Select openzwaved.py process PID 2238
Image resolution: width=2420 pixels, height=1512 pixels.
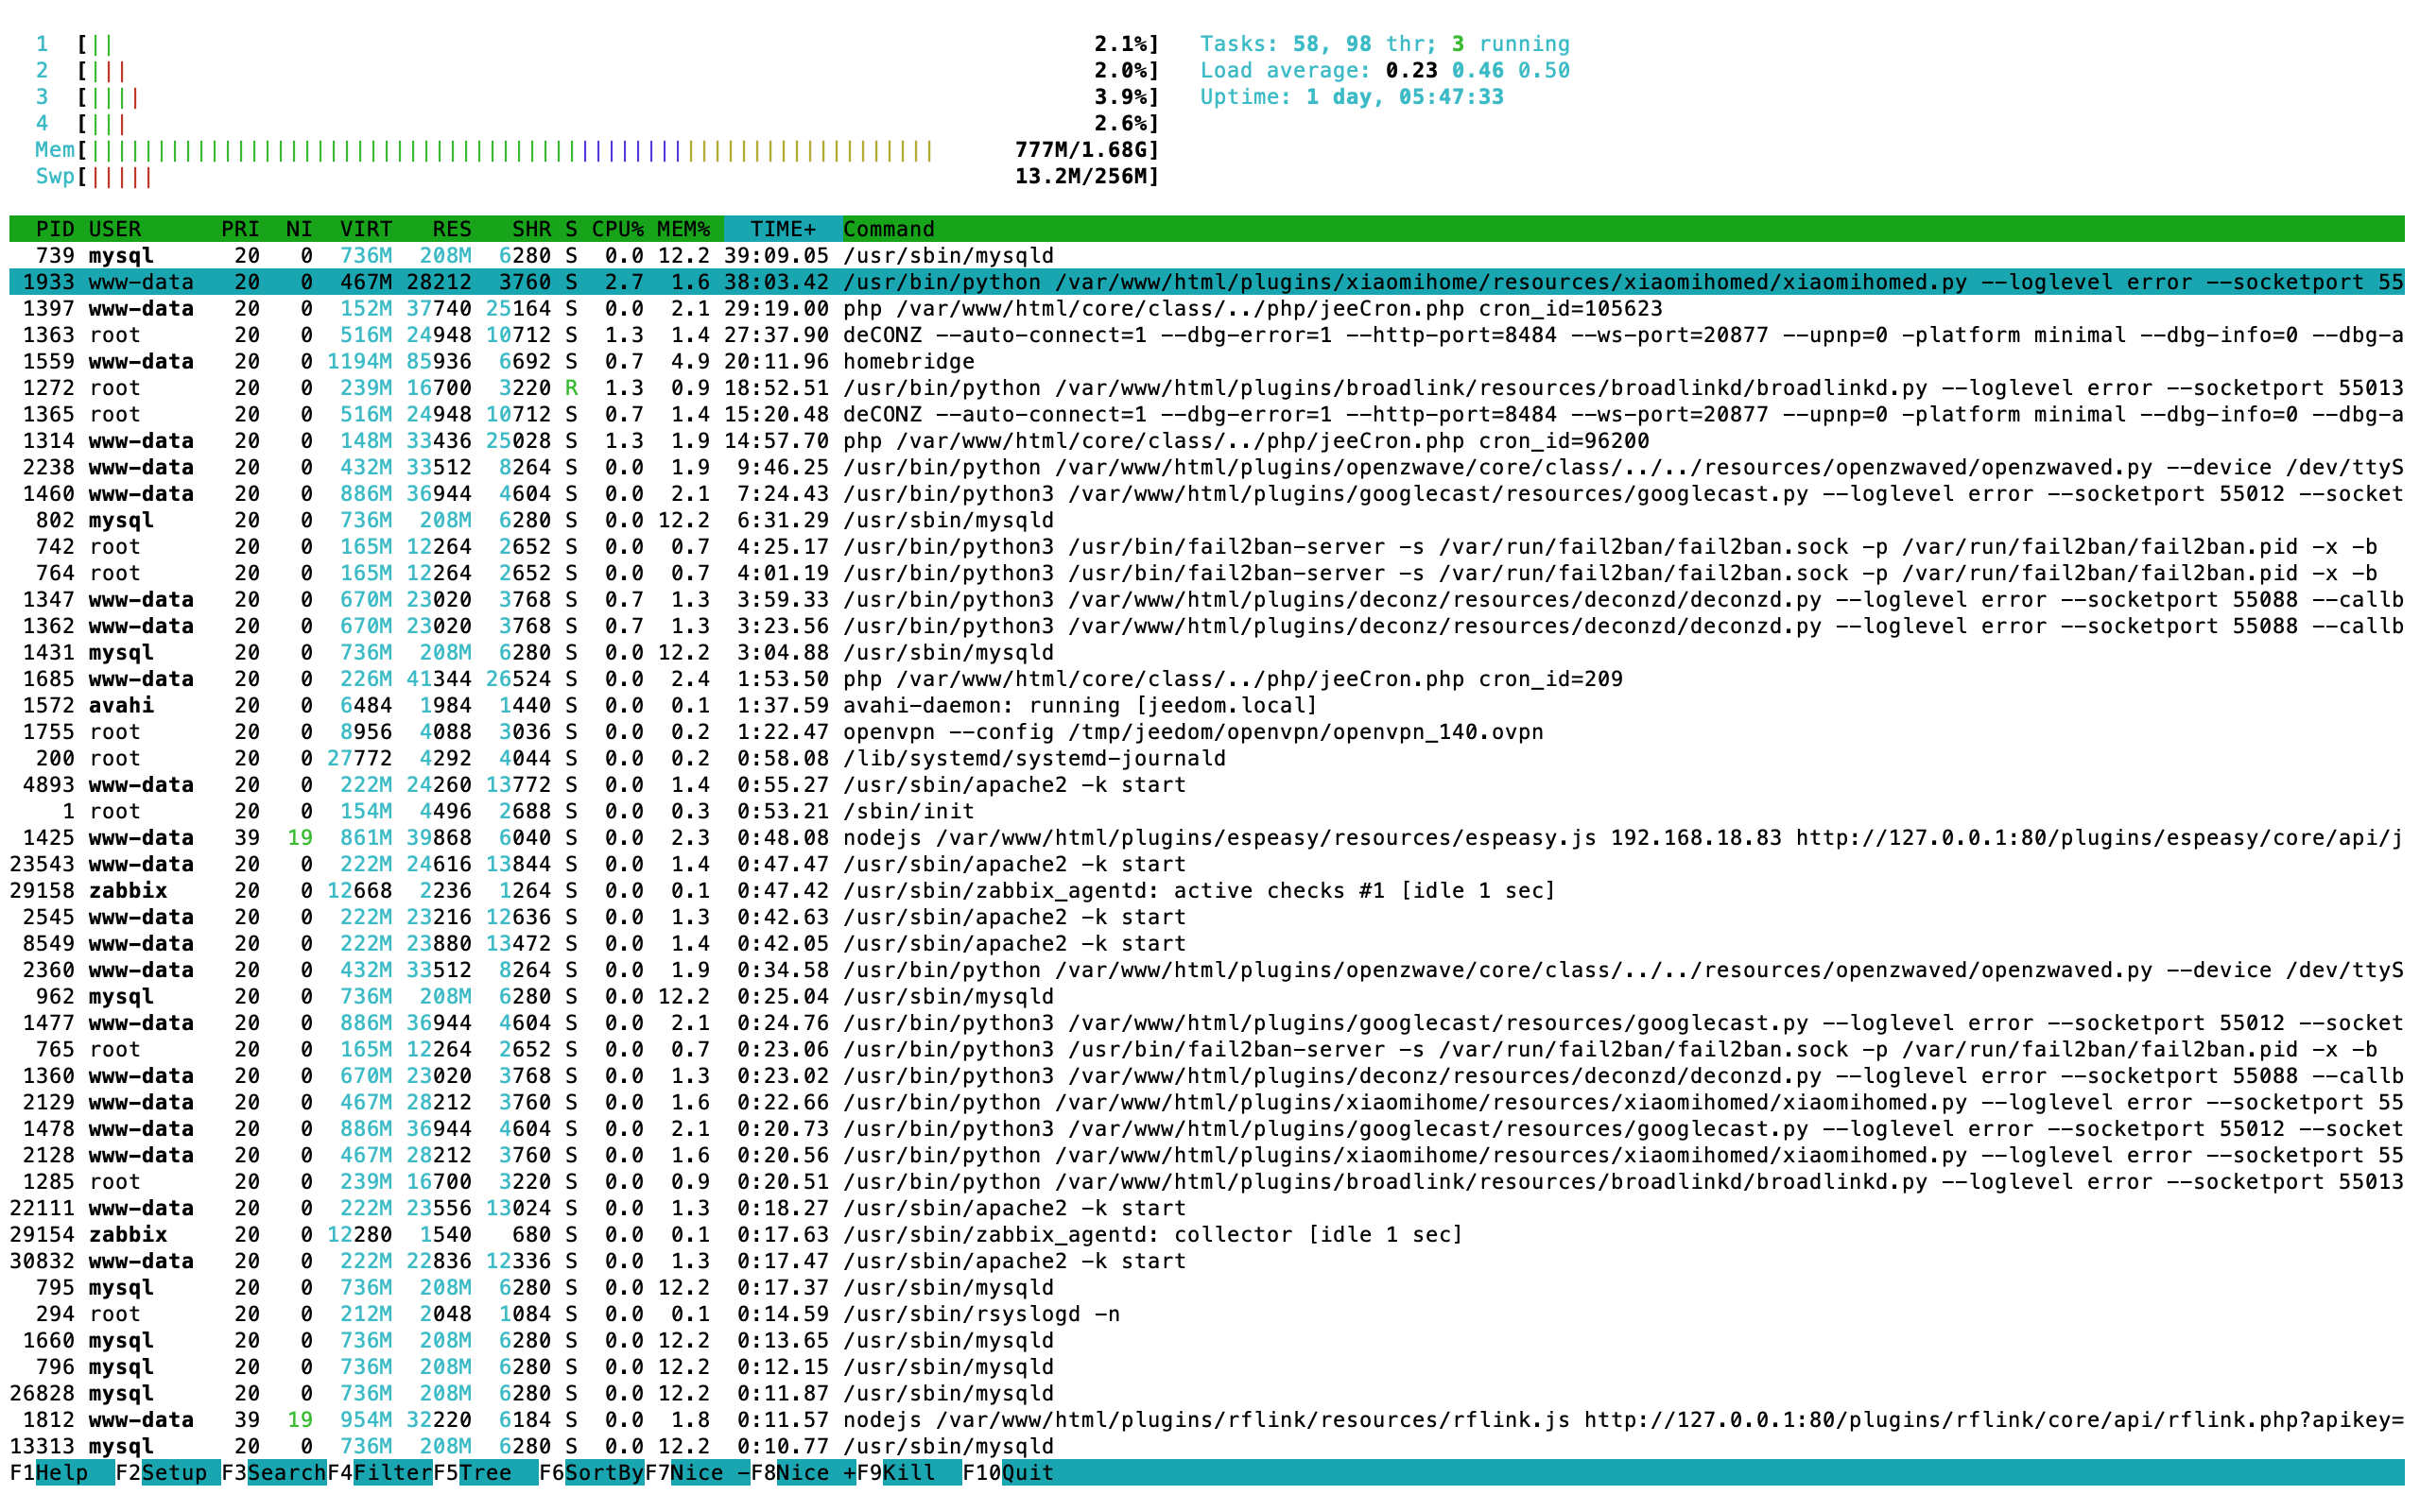point(1207,467)
